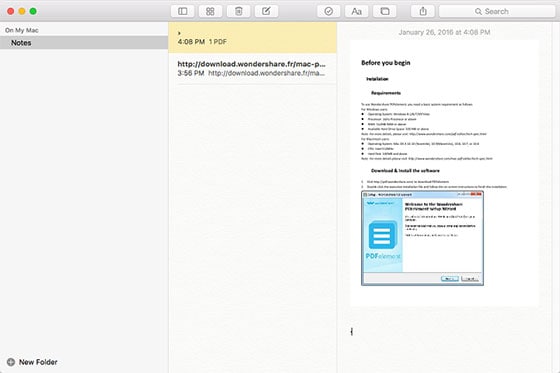The image size is (560, 373).
Task: Open the download.wondershare.fr note
Action: point(252,68)
